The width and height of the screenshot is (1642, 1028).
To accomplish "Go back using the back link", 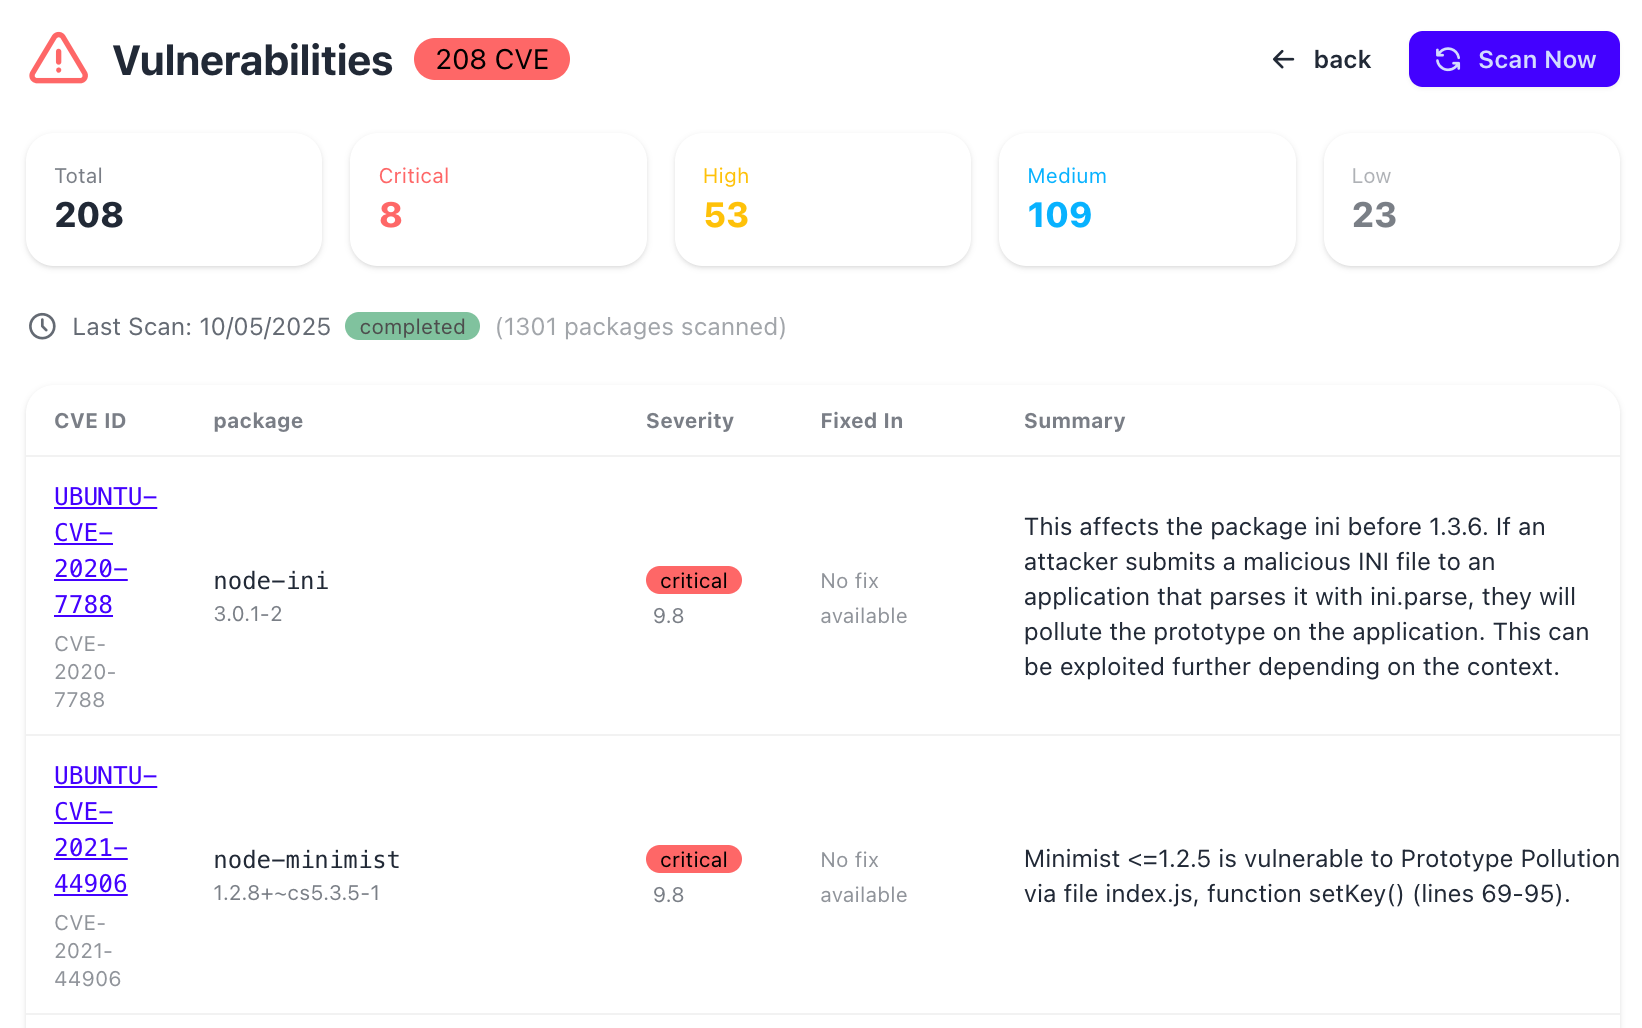I will click(x=1321, y=60).
